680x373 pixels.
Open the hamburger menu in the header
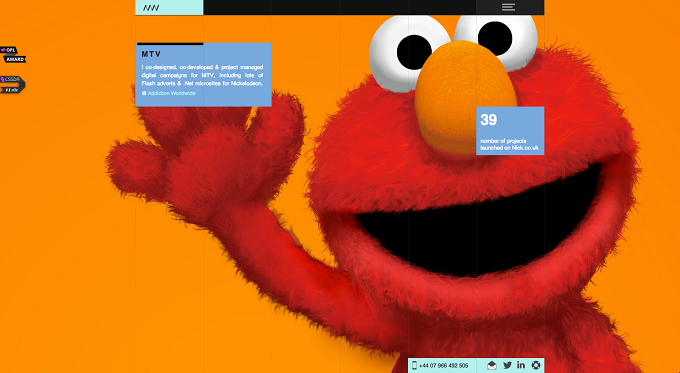[x=508, y=7]
